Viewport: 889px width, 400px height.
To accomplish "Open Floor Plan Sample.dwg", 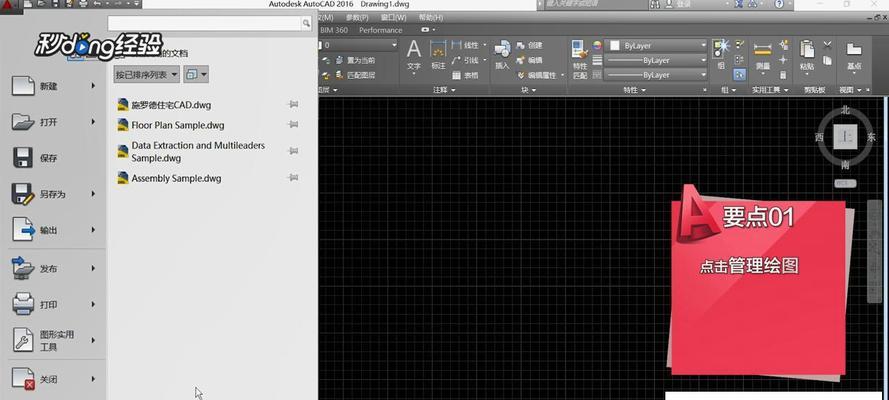I will [171, 125].
